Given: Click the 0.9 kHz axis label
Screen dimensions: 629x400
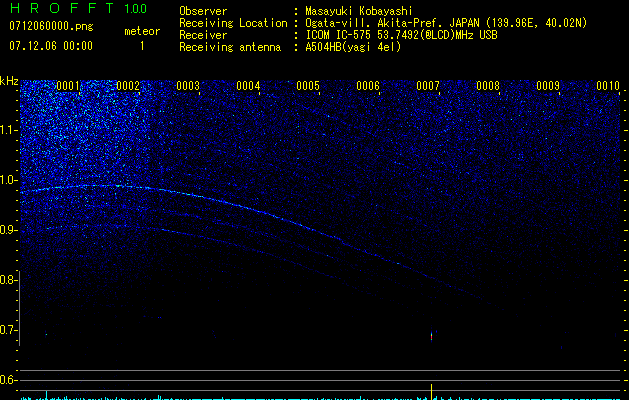Looking at the screenshot, I should (x=9, y=230).
